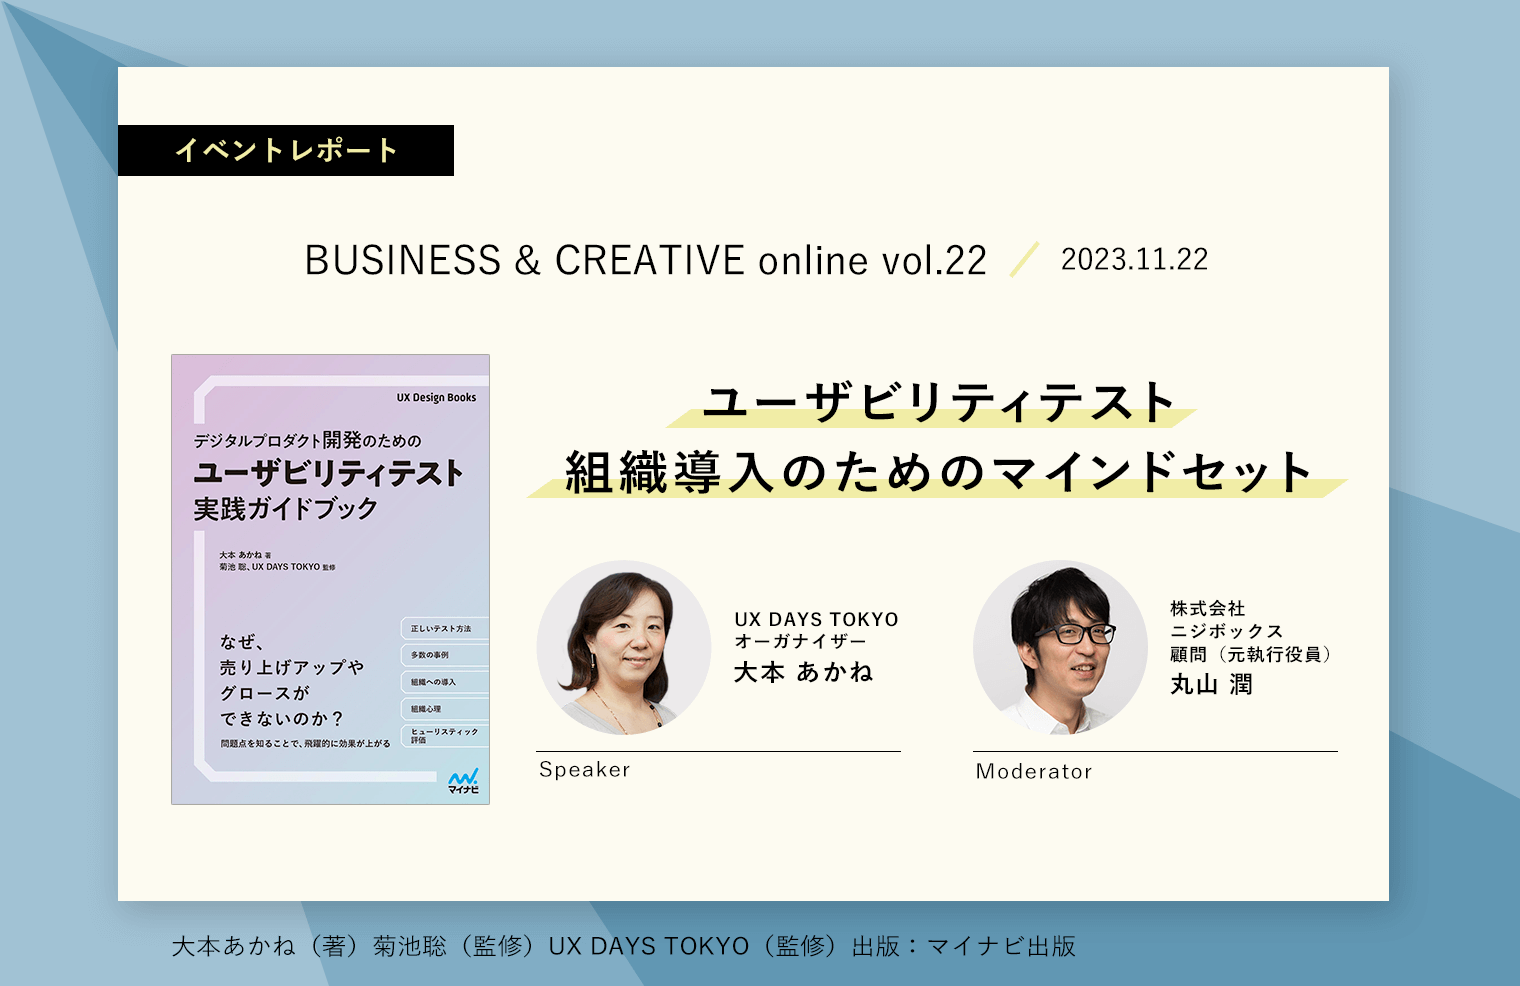Click the speaker name 大本 あかね
The image size is (1520, 986).
(804, 673)
